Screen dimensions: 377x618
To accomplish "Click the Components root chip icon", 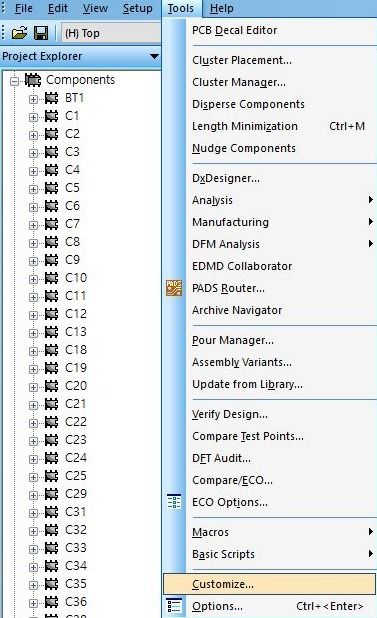I will [33, 80].
